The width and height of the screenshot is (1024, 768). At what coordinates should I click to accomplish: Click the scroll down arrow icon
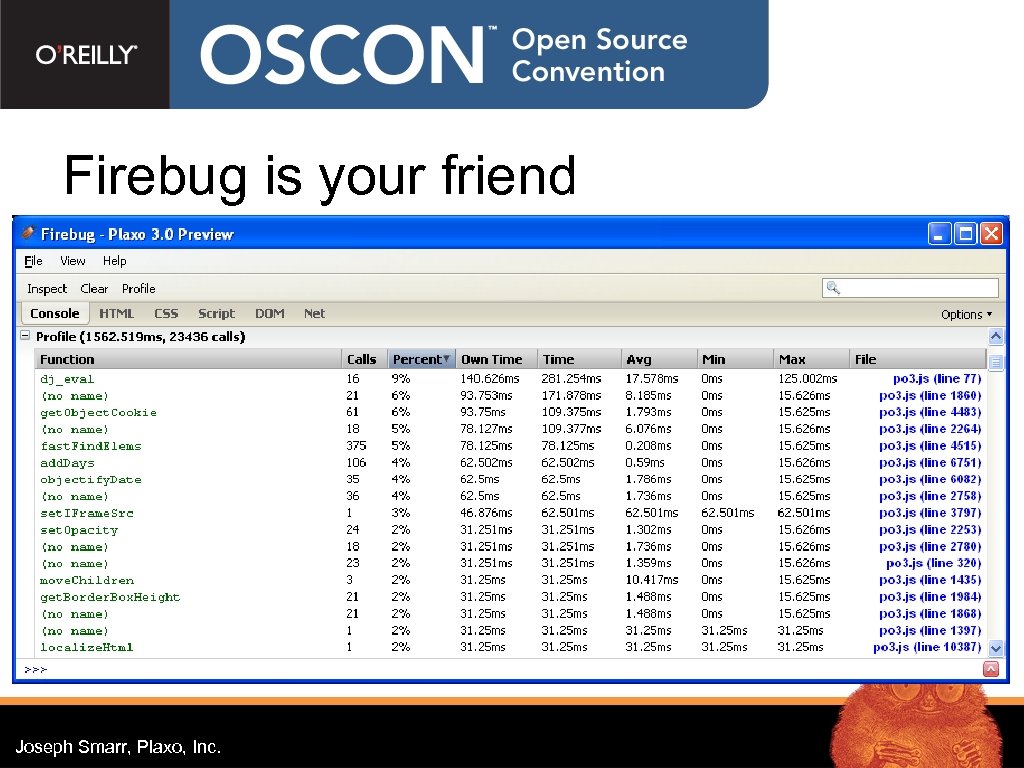pyautogui.click(x=996, y=648)
